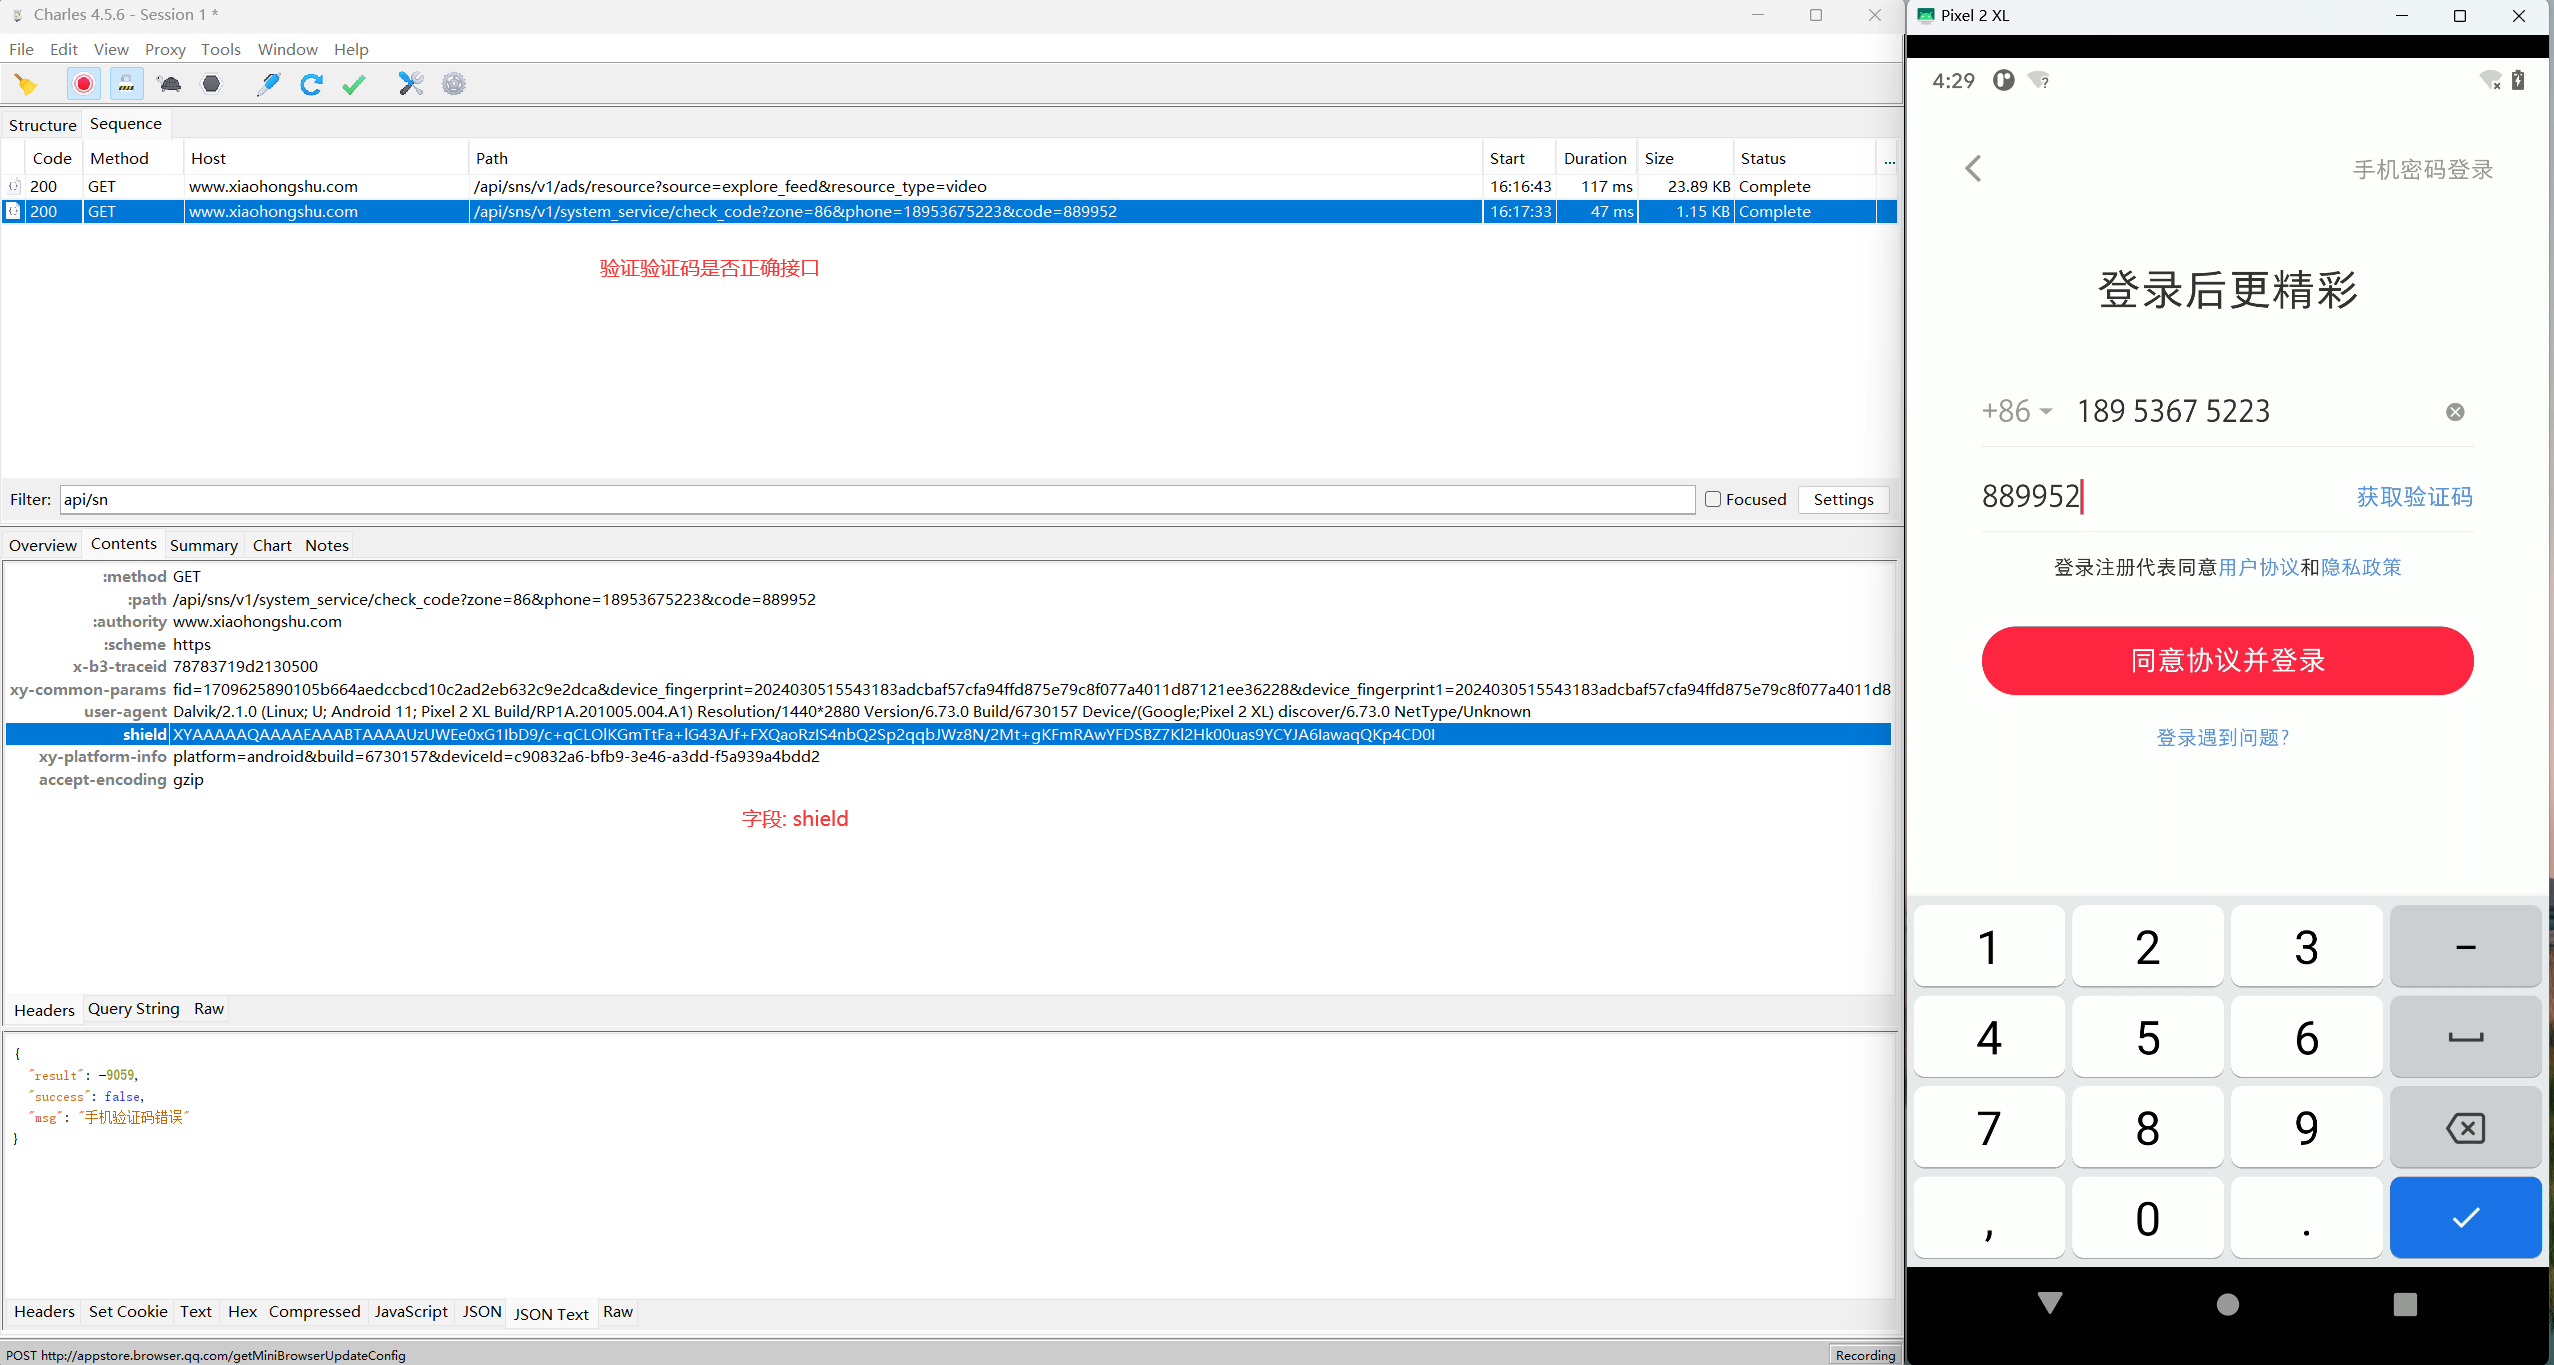Toggle breakpoints hexagon icon
Viewport: 2554px width, 1365px height.
pos(211,84)
